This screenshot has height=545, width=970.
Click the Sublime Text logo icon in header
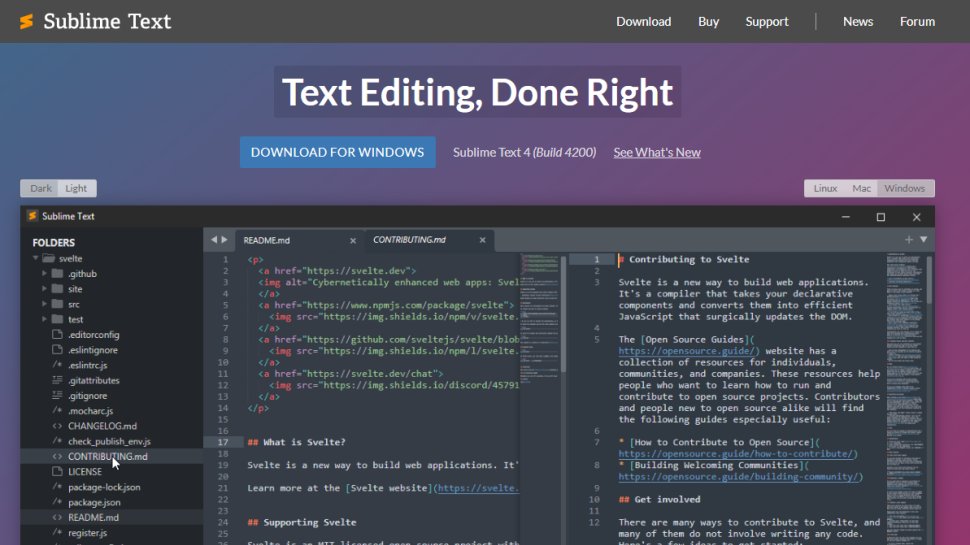27,22
